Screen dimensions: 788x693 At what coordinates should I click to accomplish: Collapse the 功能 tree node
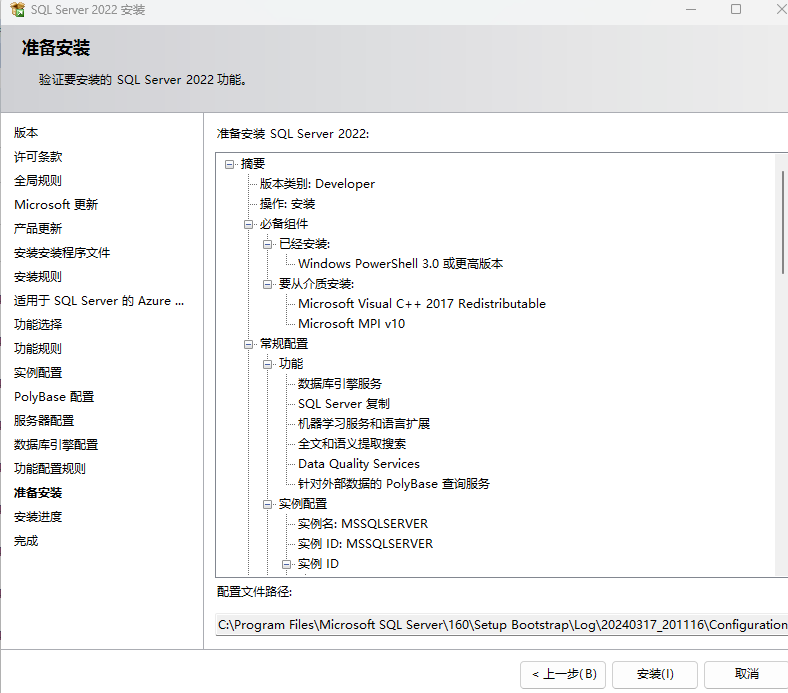[267, 364]
